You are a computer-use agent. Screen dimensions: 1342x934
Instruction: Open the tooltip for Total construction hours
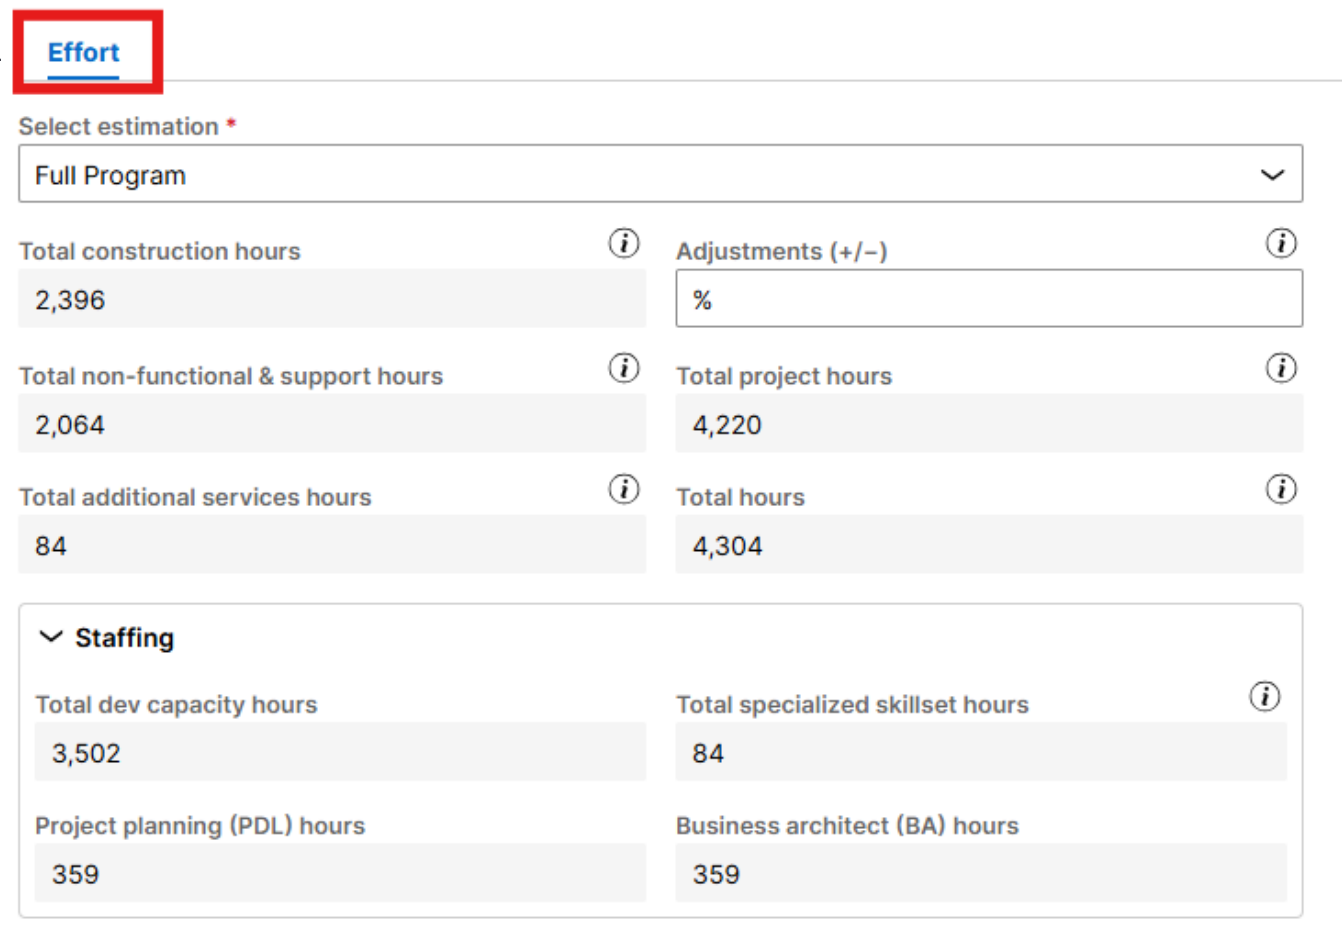[x=624, y=243]
